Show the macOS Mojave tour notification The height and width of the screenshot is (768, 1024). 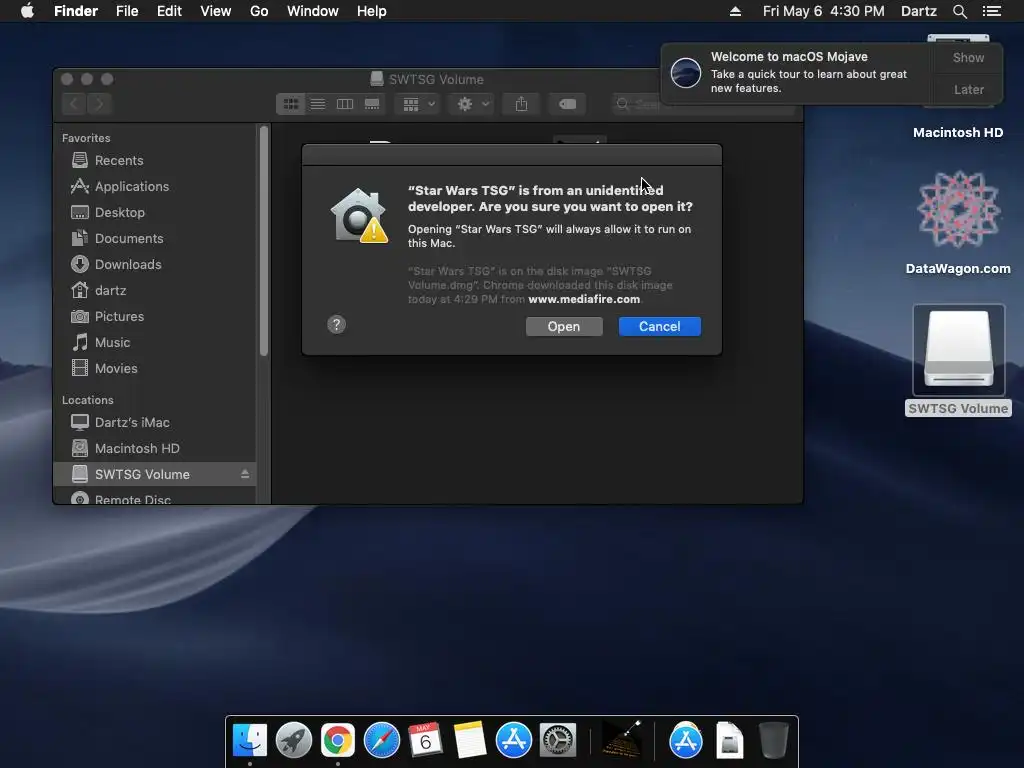pyautogui.click(x=968, y=57)
